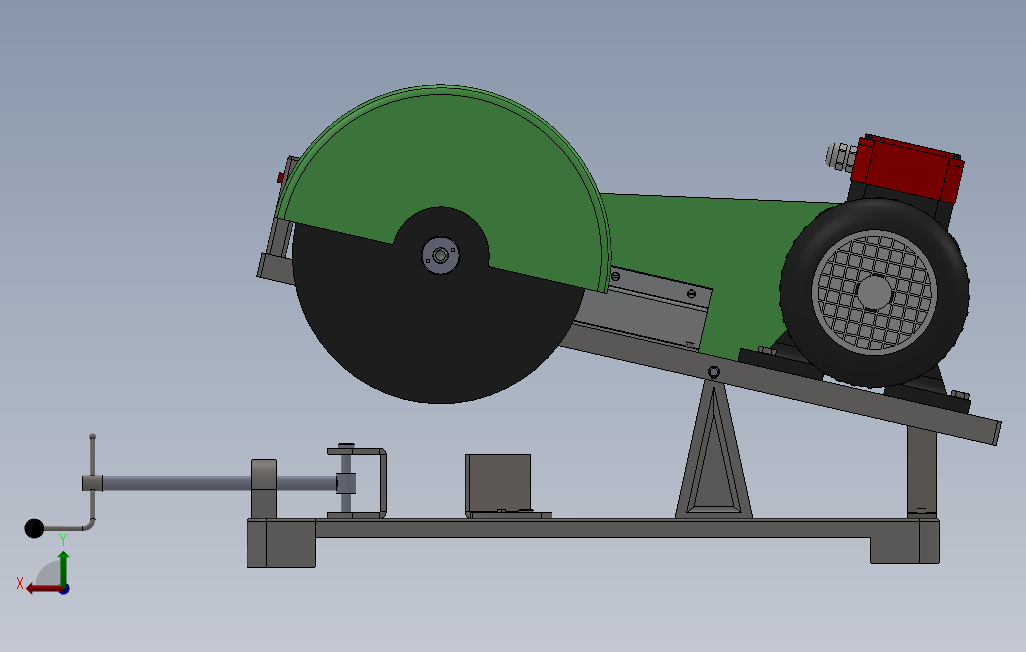The width and height of the screenshot is (1026, 652).
Task: Select the square fixed jaw block on the base
Action: point(498,483)
